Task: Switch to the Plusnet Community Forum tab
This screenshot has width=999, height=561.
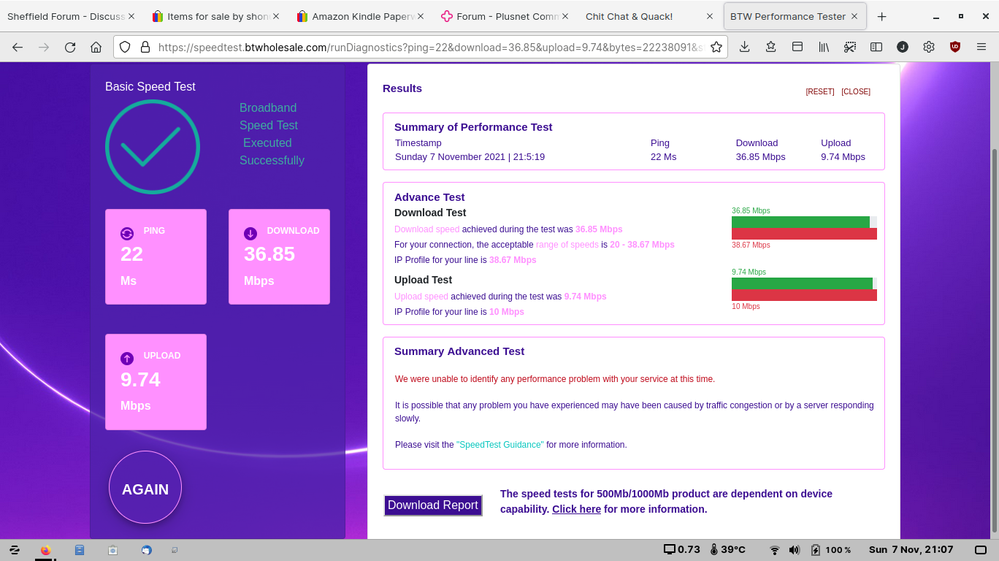Action: [x=507, y=17]
